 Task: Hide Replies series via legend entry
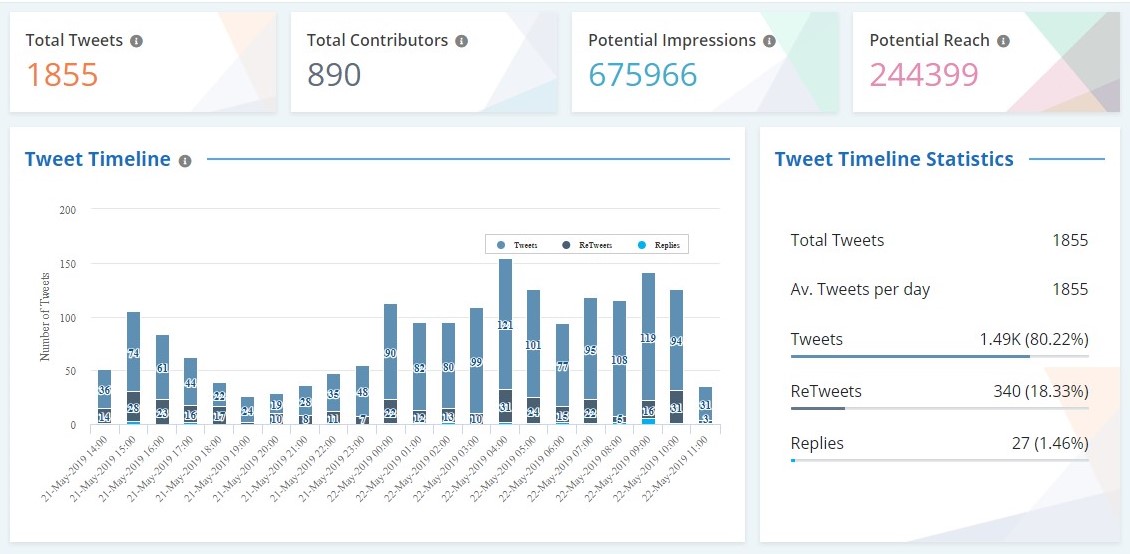tap(659, 245)
